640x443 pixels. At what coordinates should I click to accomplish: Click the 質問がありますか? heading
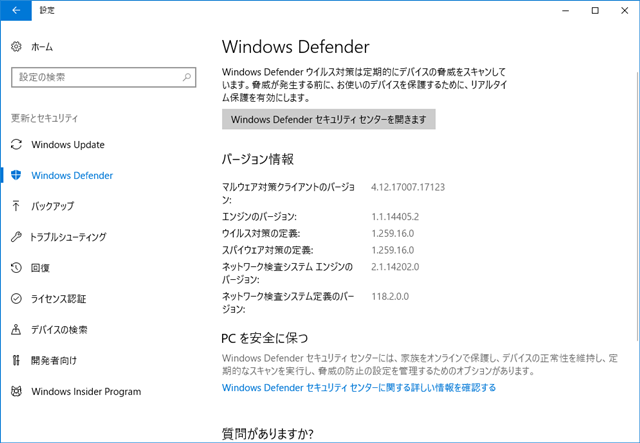click(x=267, y=434)
